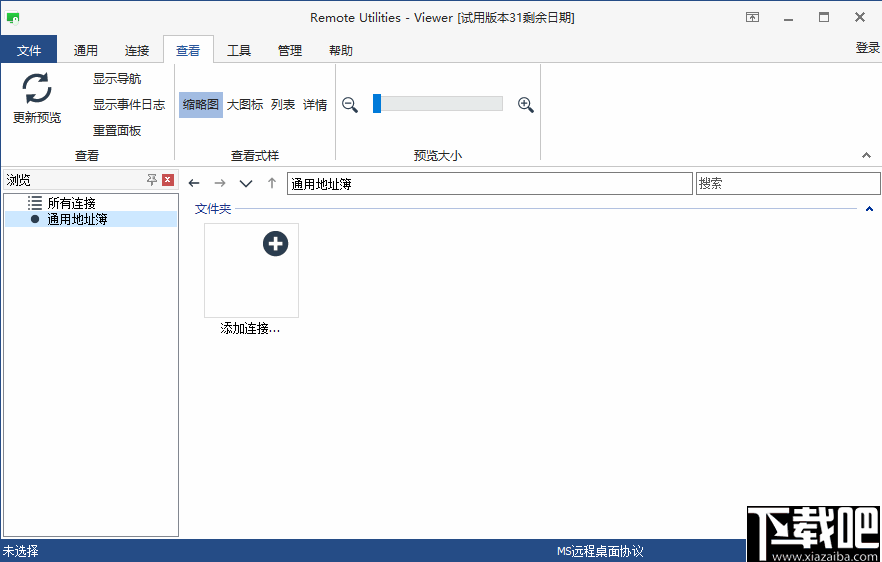Click the 更新预览 refresh icon
882x562 pixels.
(37, 89)
